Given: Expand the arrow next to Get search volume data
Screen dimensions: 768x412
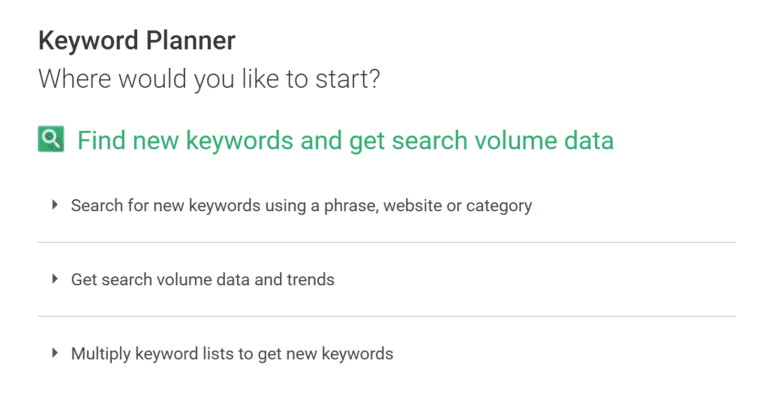Looking at the screenshot, I should coord(55,279).
